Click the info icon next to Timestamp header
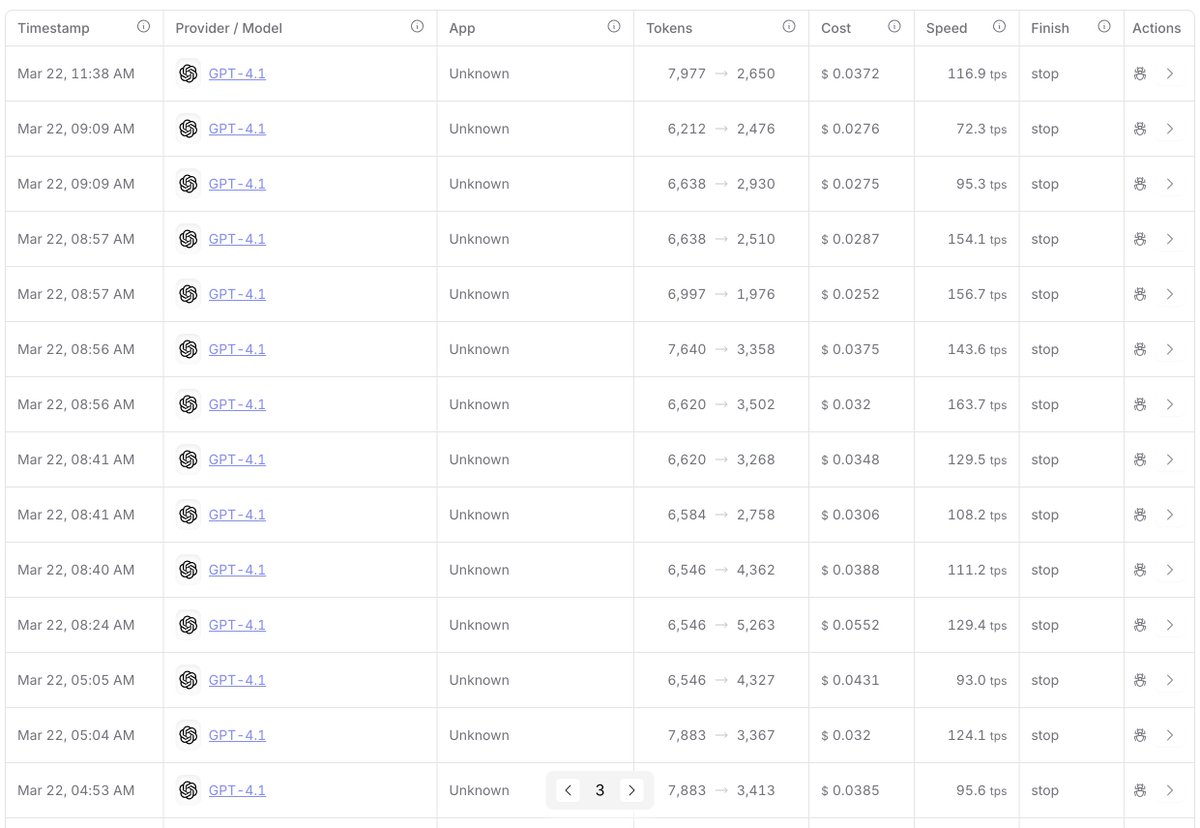Screen dimensions: 1200x828 point(143,27)
